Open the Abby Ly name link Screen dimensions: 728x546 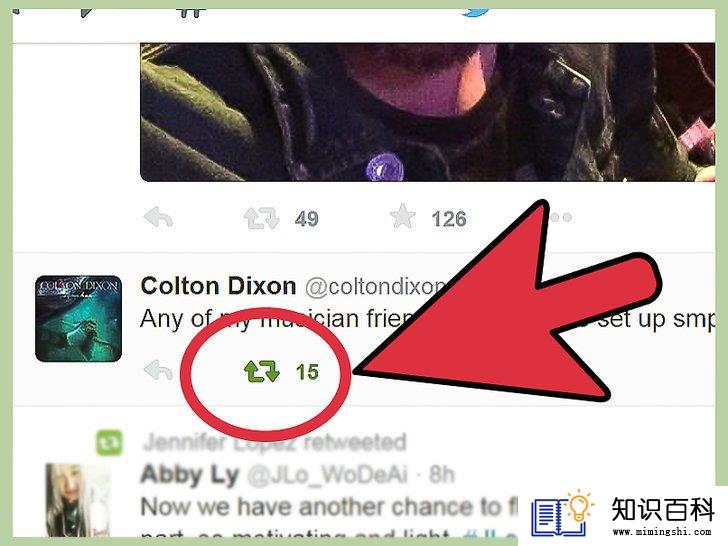190,474
